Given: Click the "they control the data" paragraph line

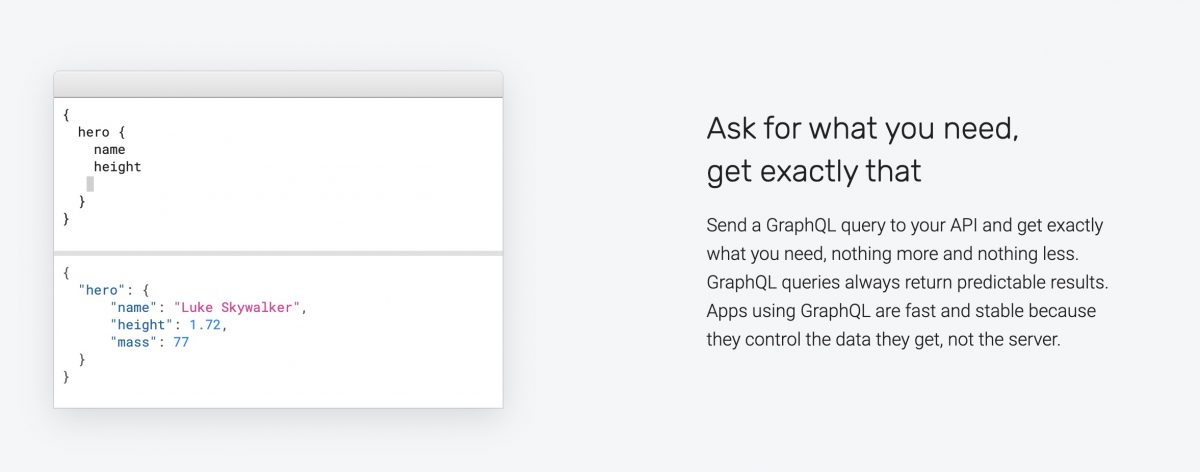Looking at the screenshot, I should point(882,339).
